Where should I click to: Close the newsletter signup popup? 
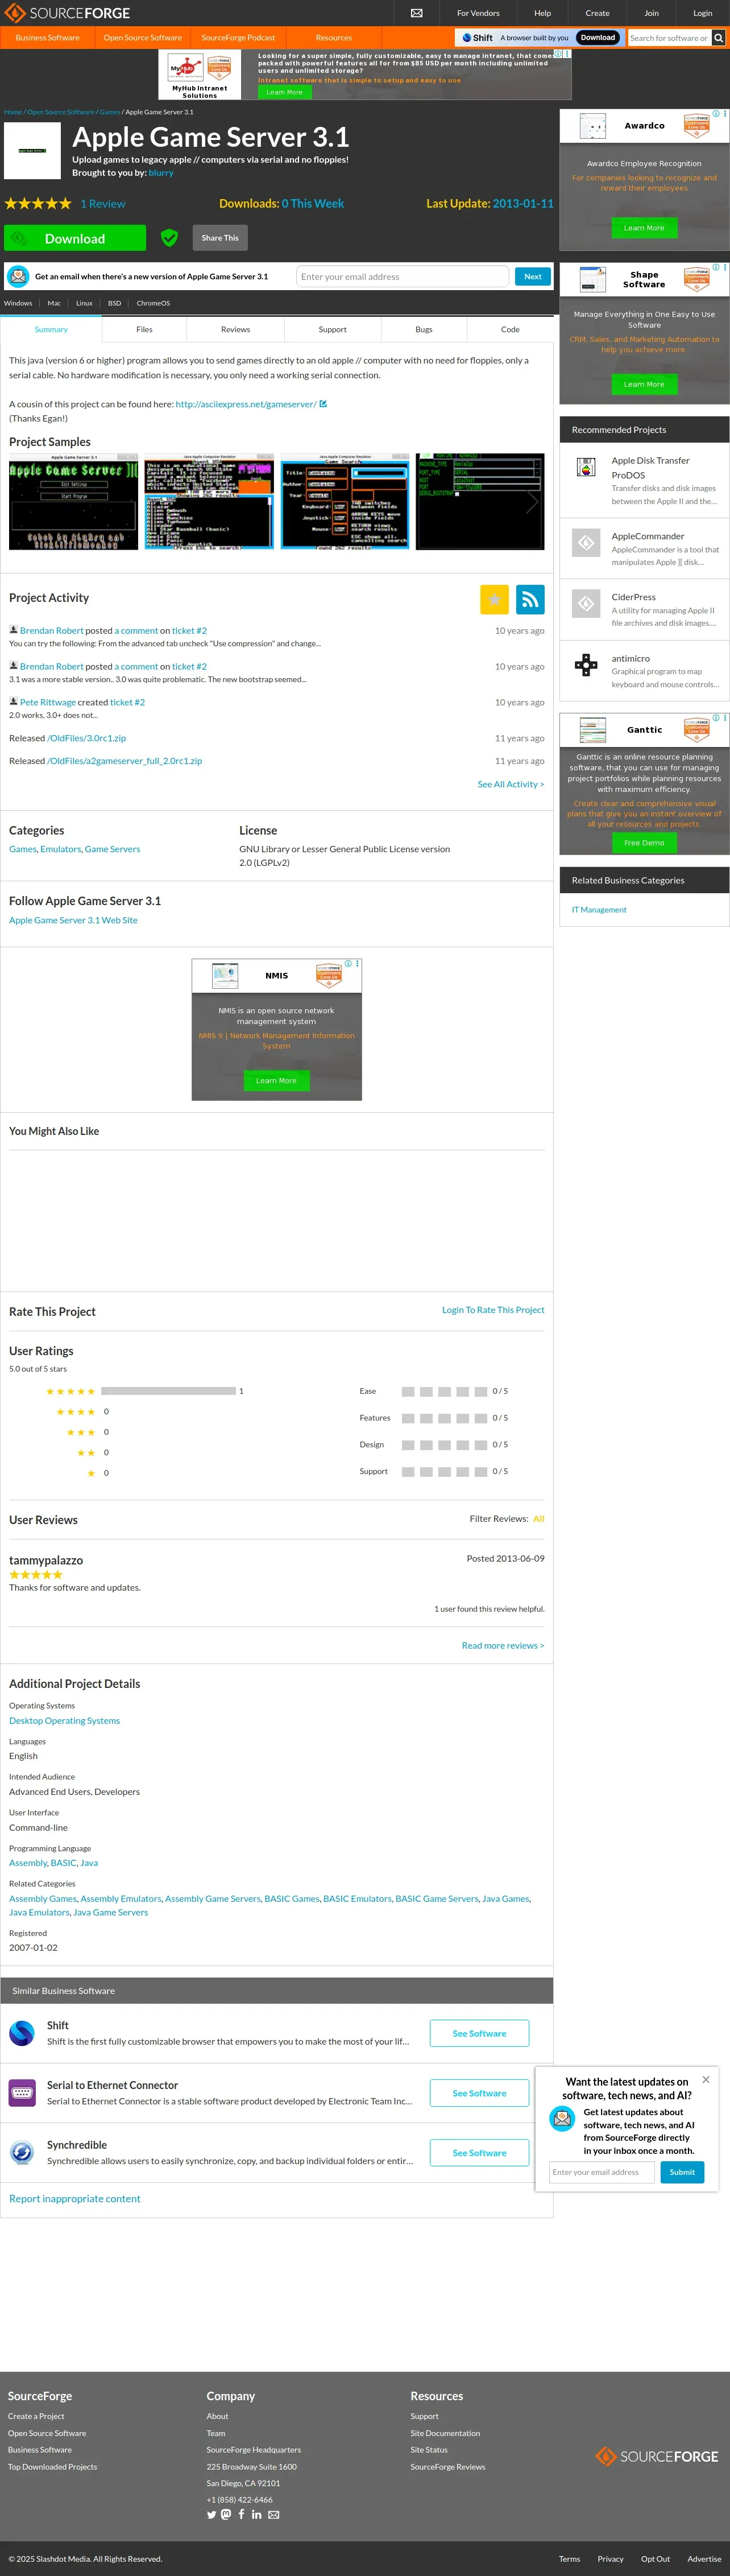pyautogui.click(x=706, y=2079)
